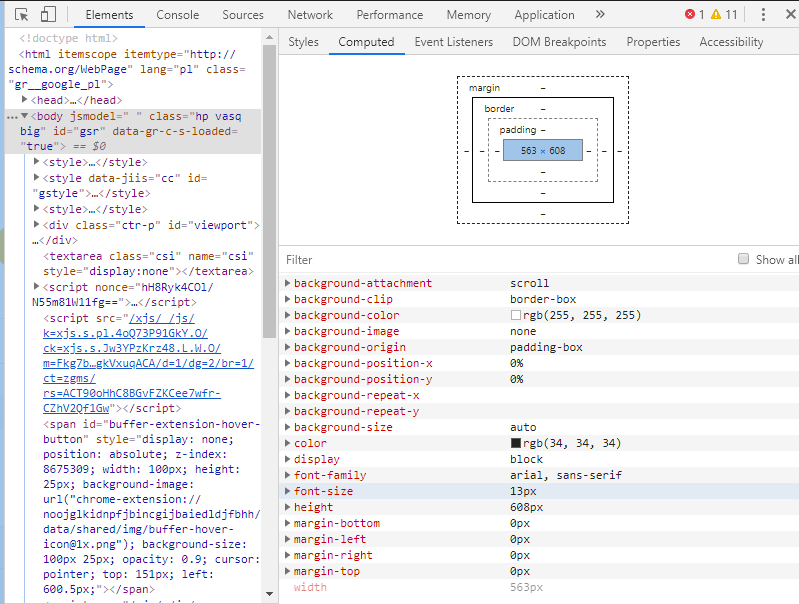Image resolution: width=799 pixels, height=604 pixels.
Task: Open the Memory tab
Action: pos(468,15)
